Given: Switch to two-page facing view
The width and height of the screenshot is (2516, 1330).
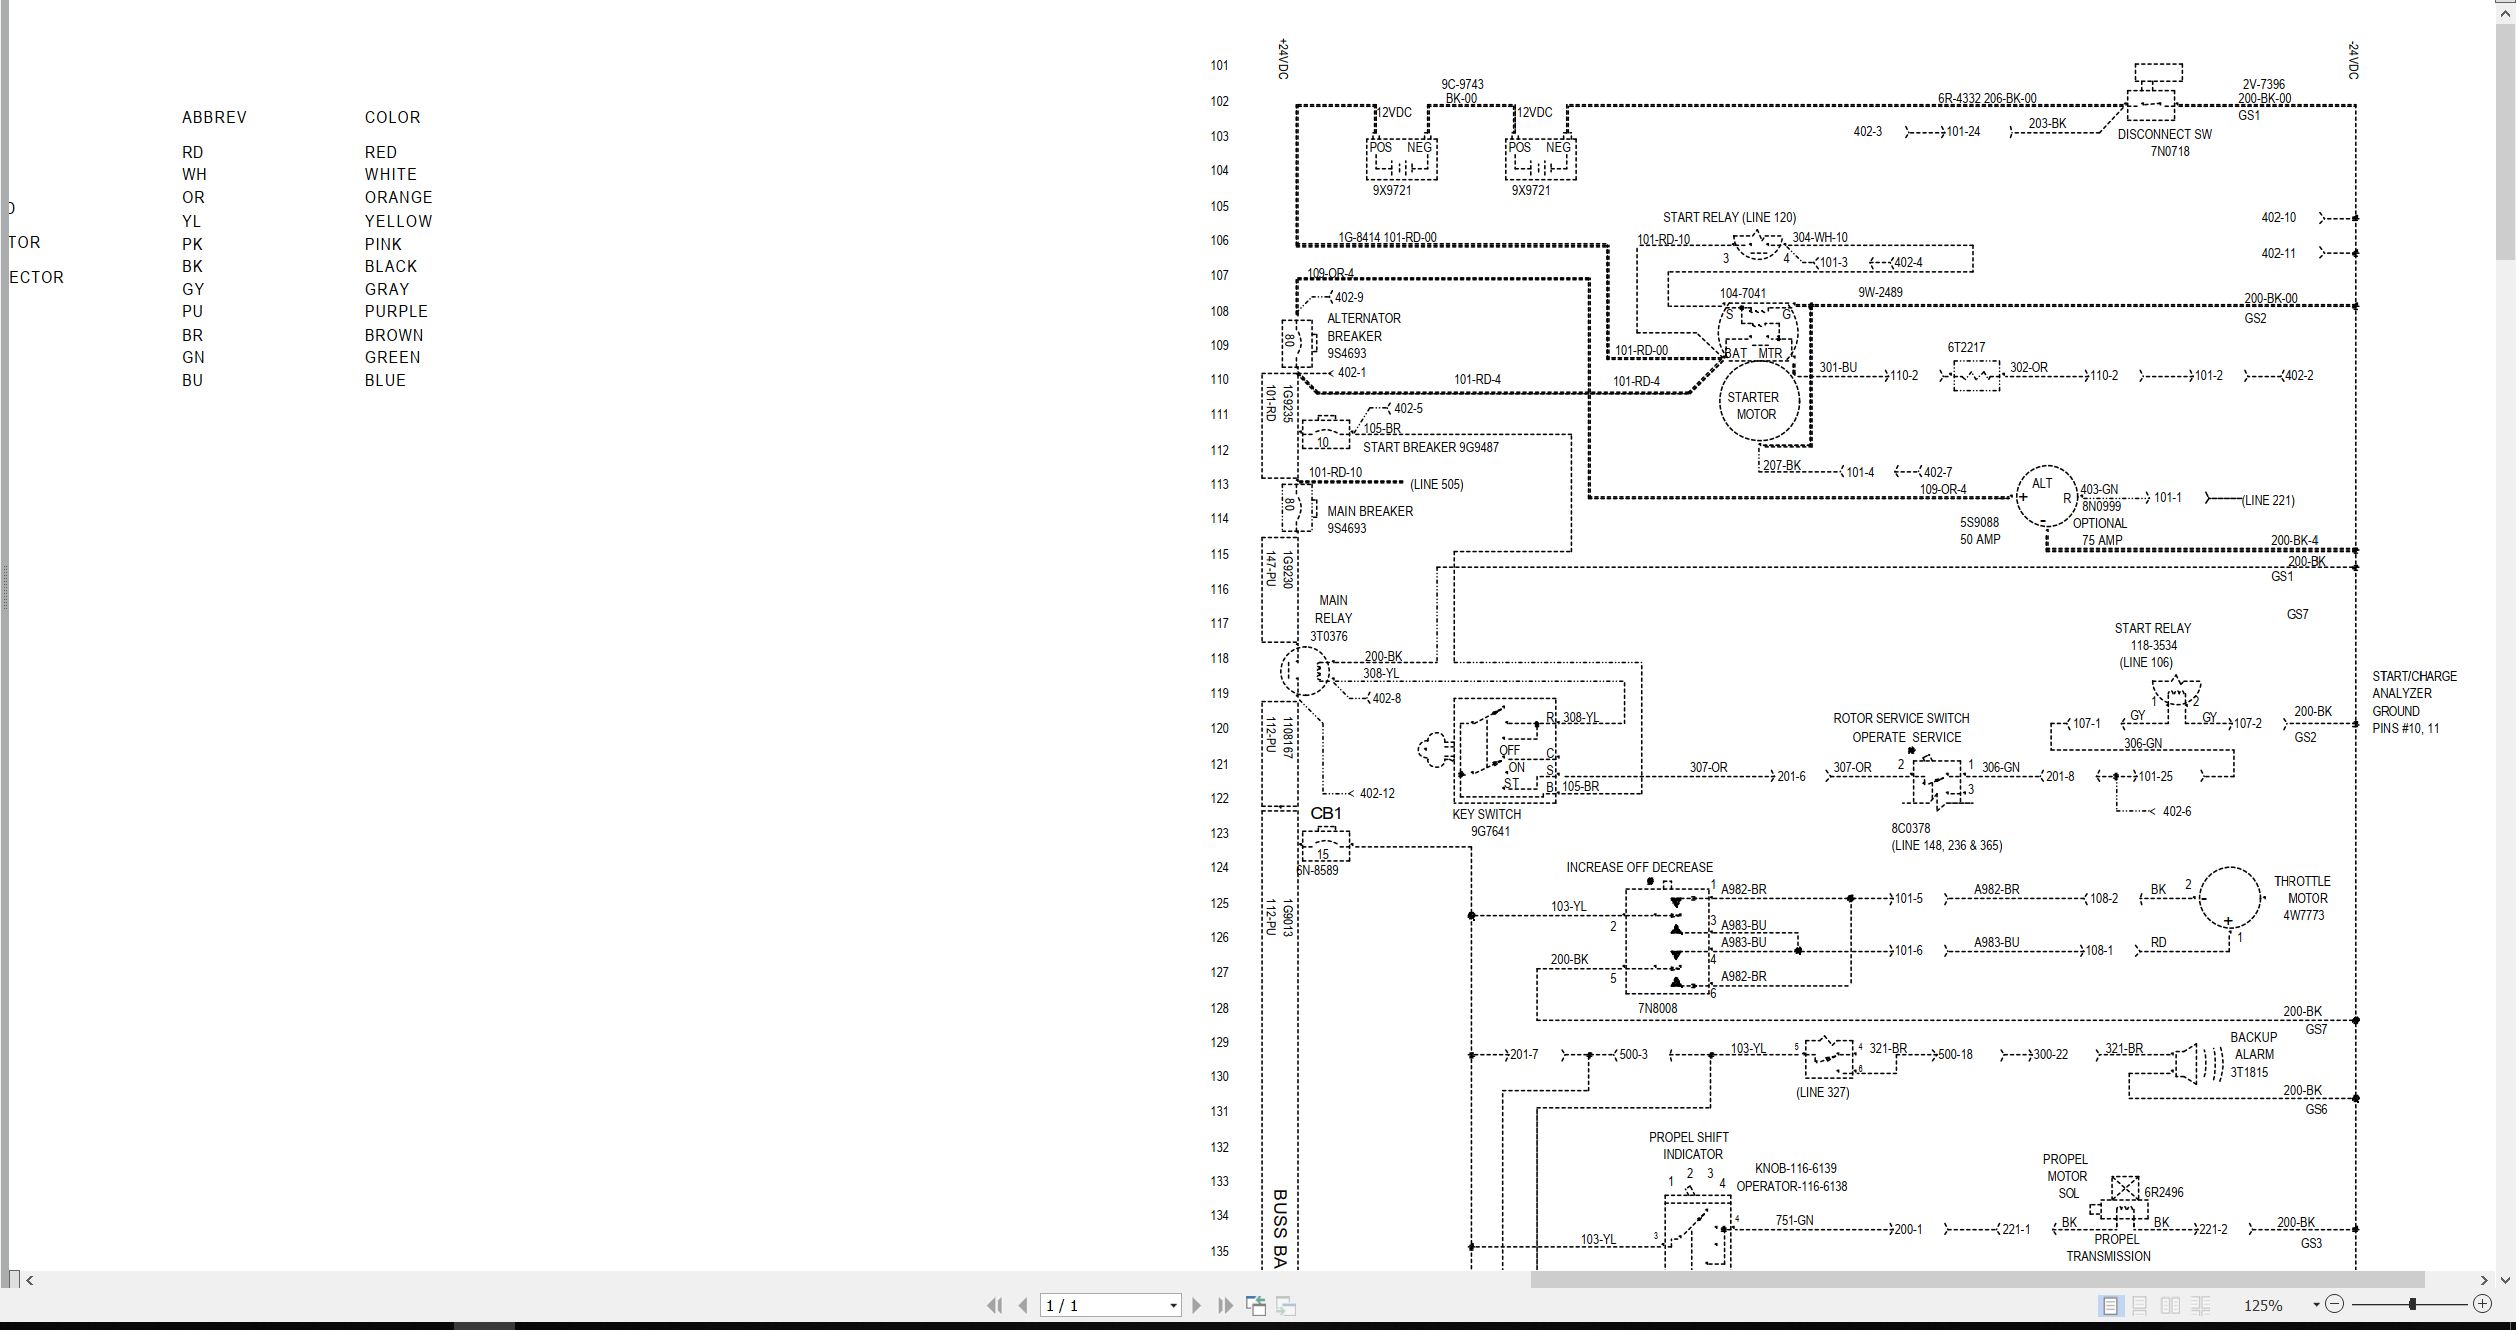Looking at the screenshot, I should [x=2170, y=1305].
